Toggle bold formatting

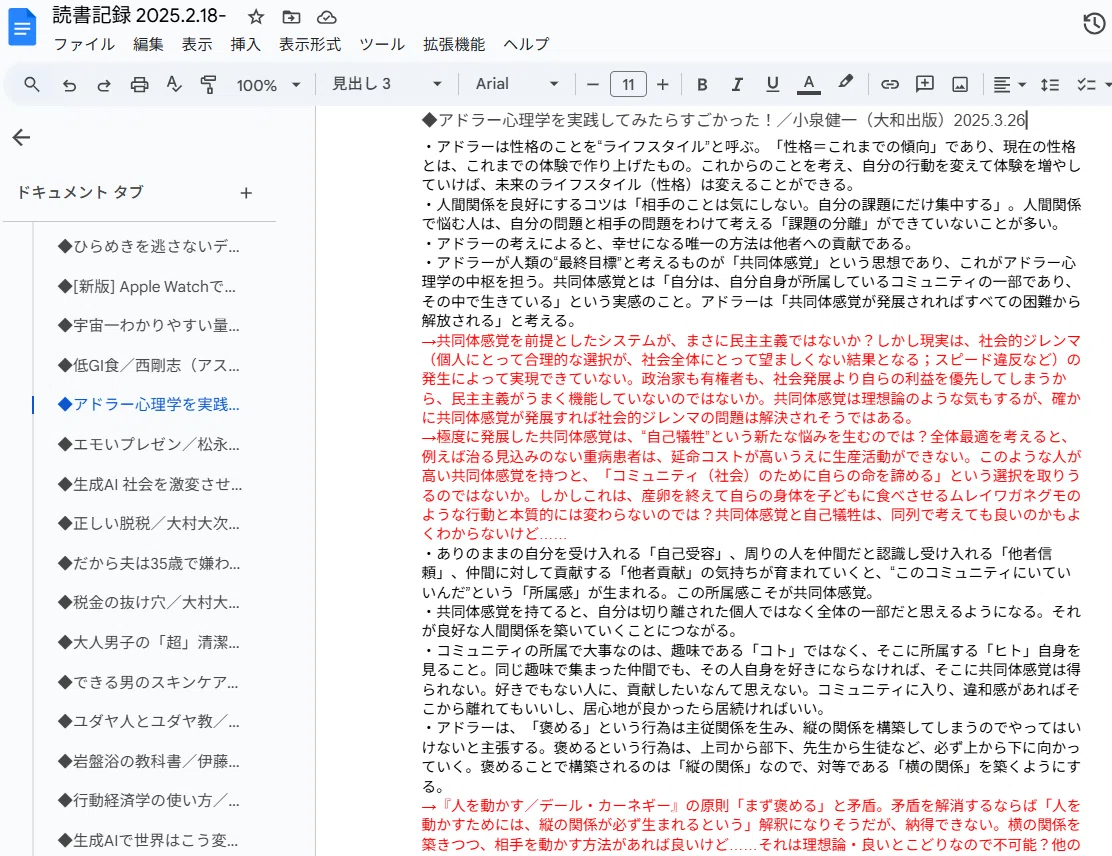pyautogui.click(x=702, y=84)
